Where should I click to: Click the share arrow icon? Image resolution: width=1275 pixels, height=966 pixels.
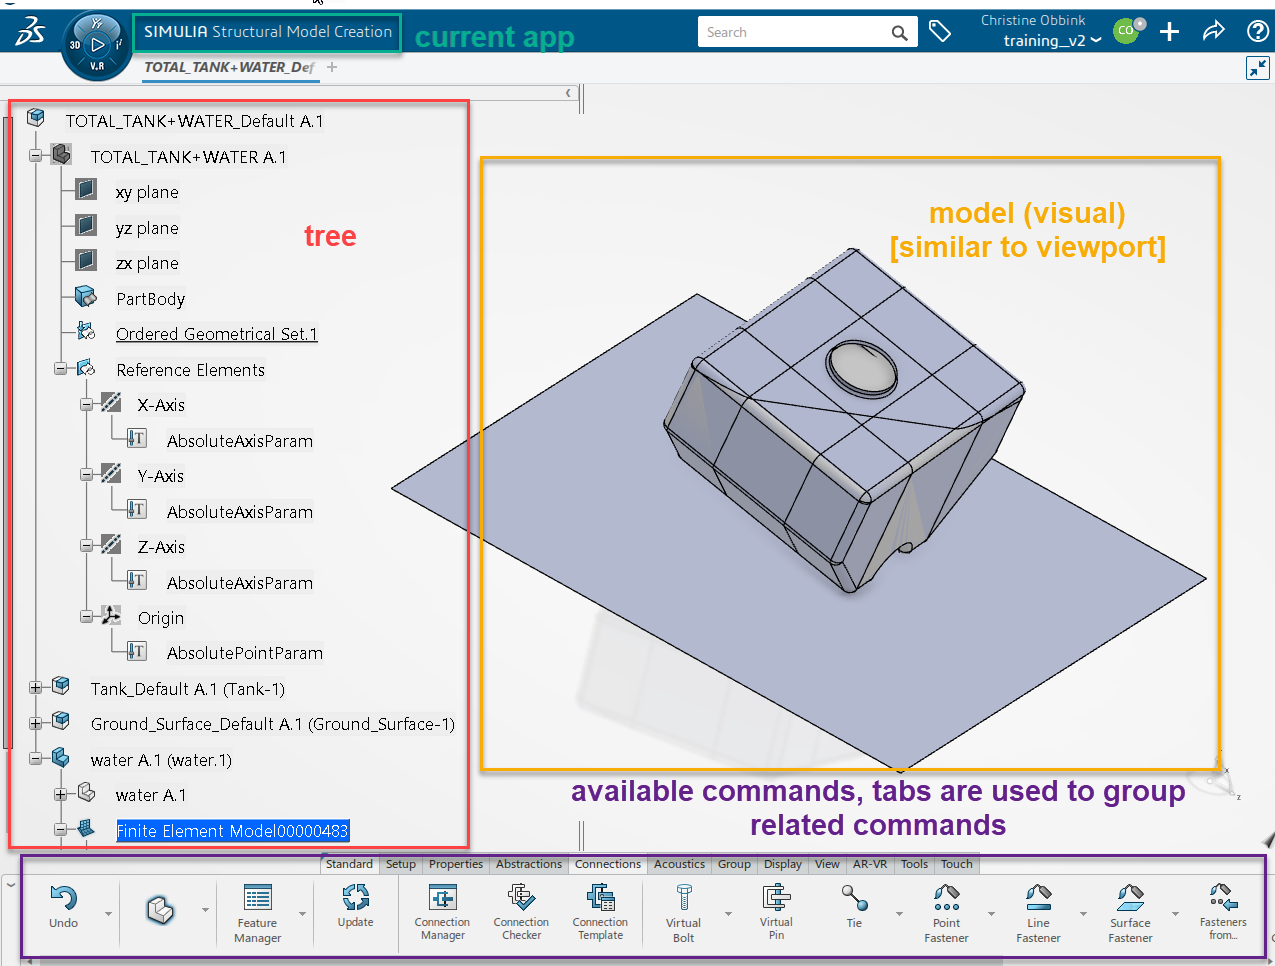point(1213,32)
